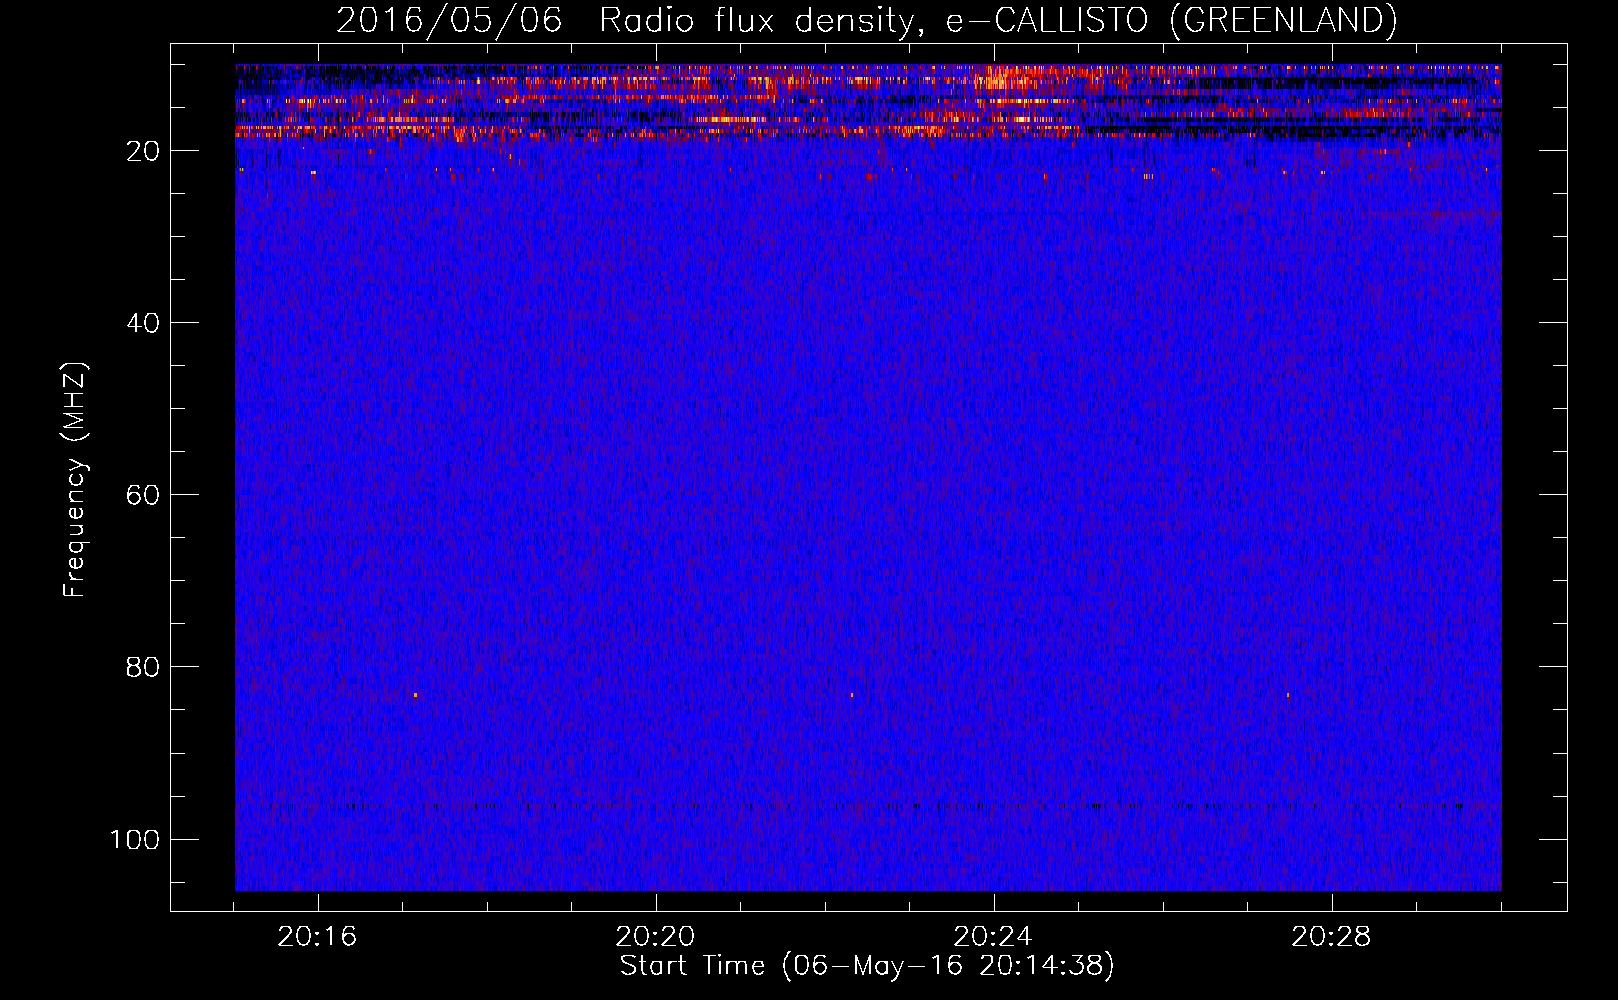Click the 100 MHz y-axis tick label
Image resolution: width=1618 pixels, height=1000 pixels.
135,839
